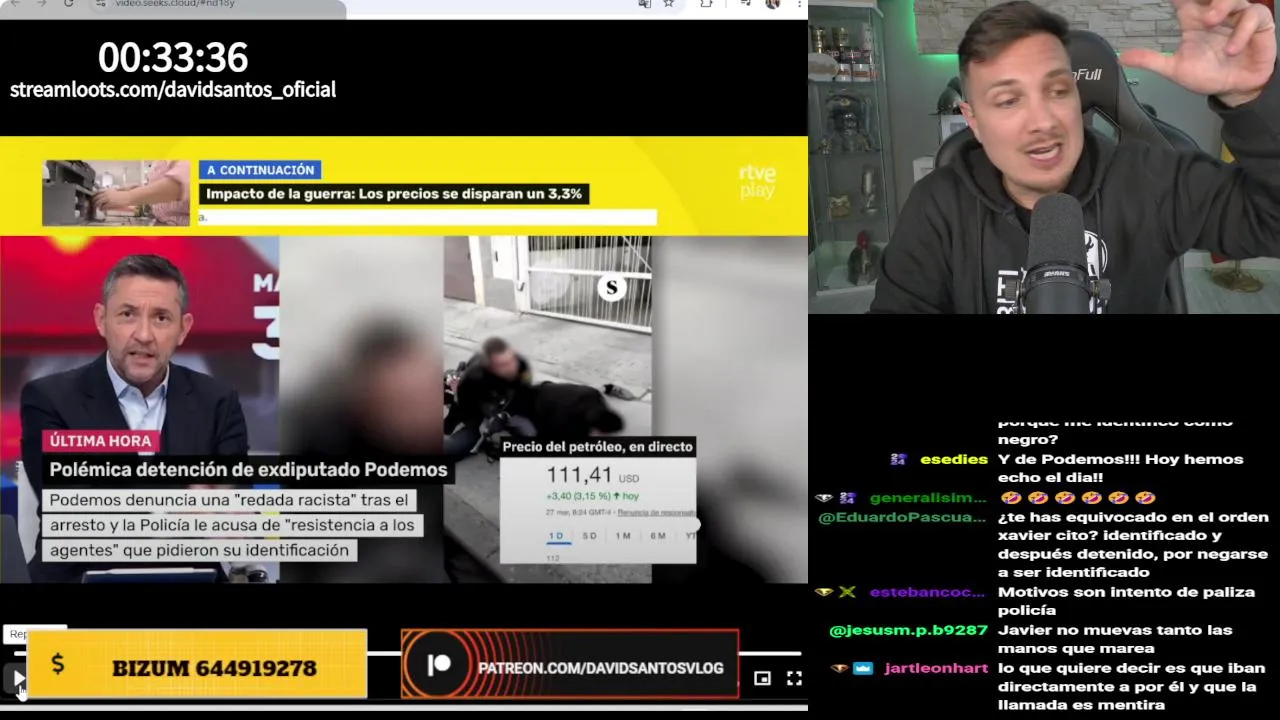The height and width of the screenshot is (720, 1280).
Task: Click the X badge beside estebancoc...
Action: 847,592
